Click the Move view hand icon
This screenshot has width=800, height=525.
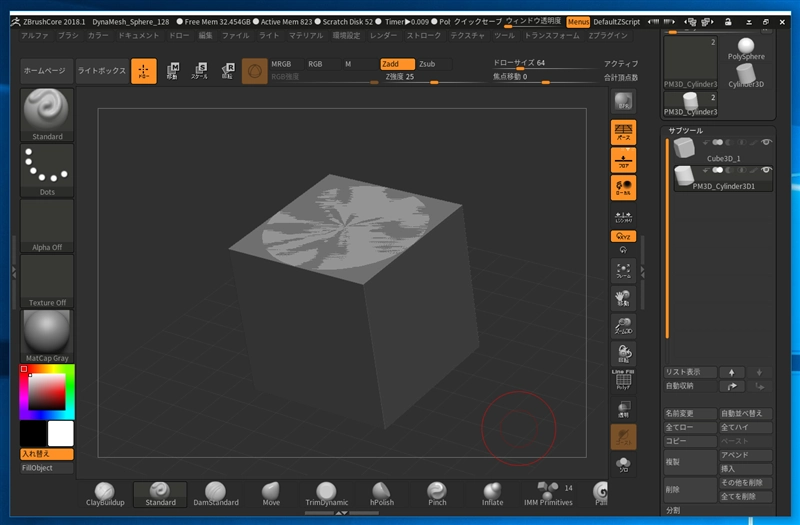(x=623, y=298)
